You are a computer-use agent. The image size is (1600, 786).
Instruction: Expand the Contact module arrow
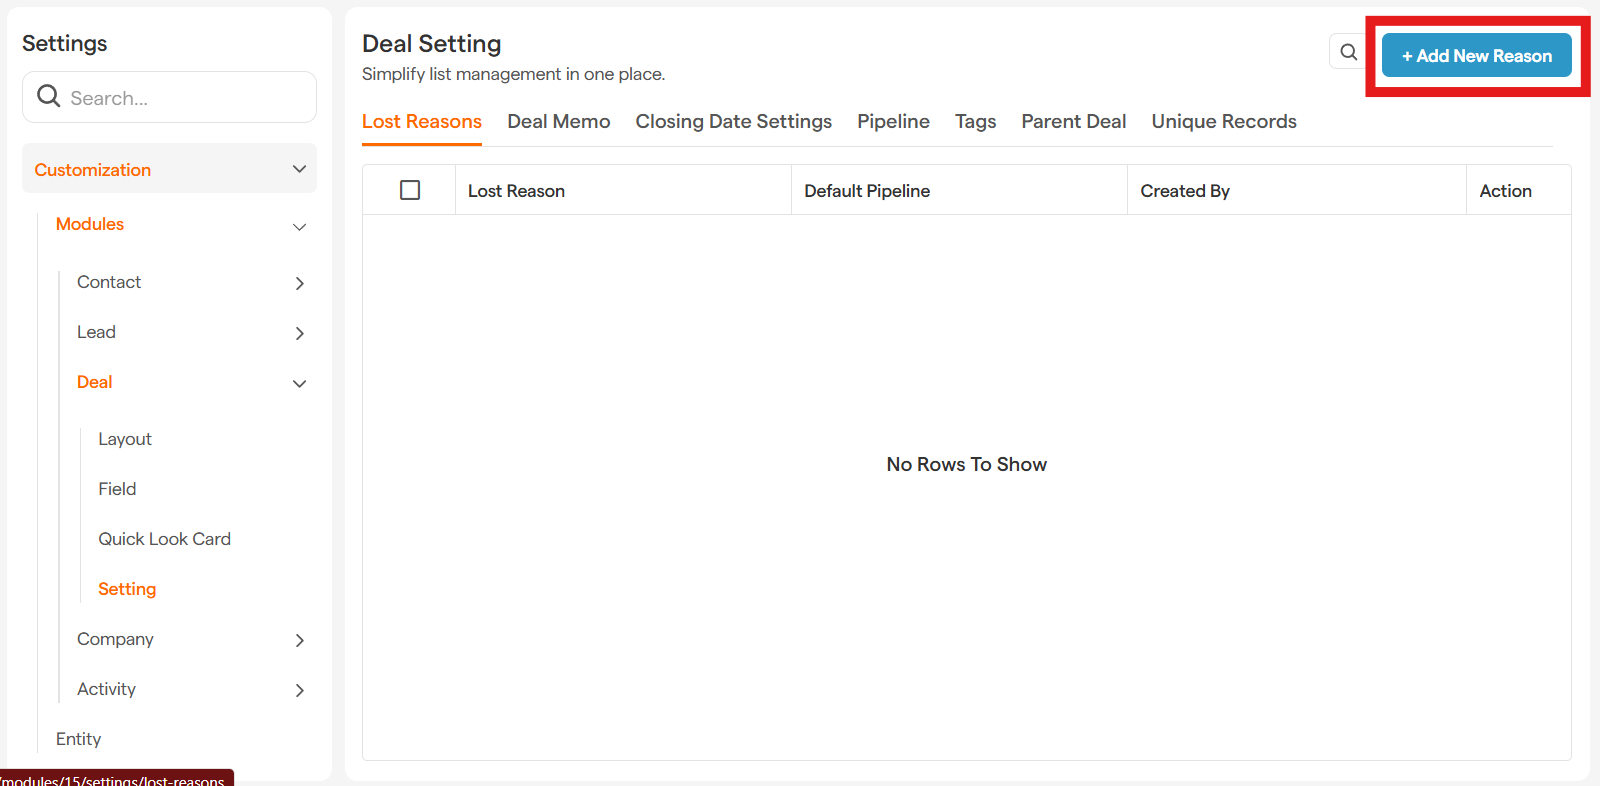point(299,283)
